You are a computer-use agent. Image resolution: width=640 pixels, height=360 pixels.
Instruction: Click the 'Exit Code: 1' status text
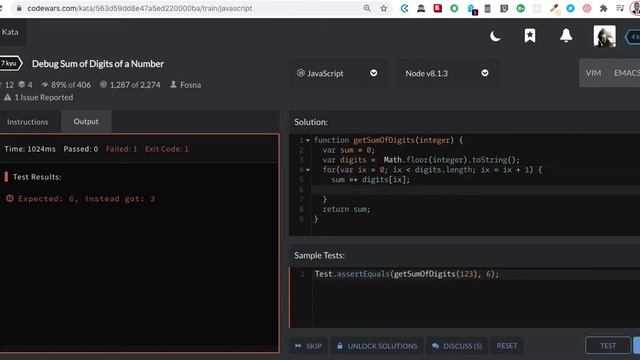point(167,149)
